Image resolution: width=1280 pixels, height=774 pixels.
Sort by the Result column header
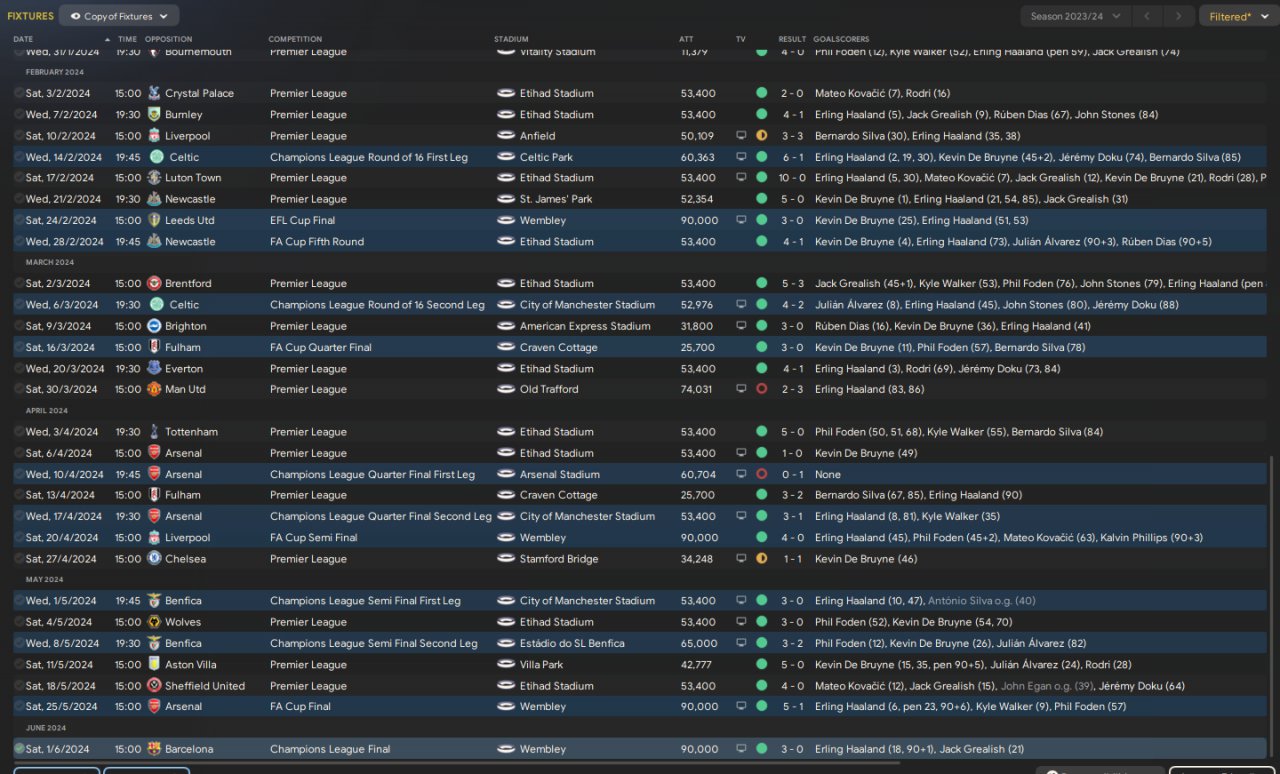point(792,39)
